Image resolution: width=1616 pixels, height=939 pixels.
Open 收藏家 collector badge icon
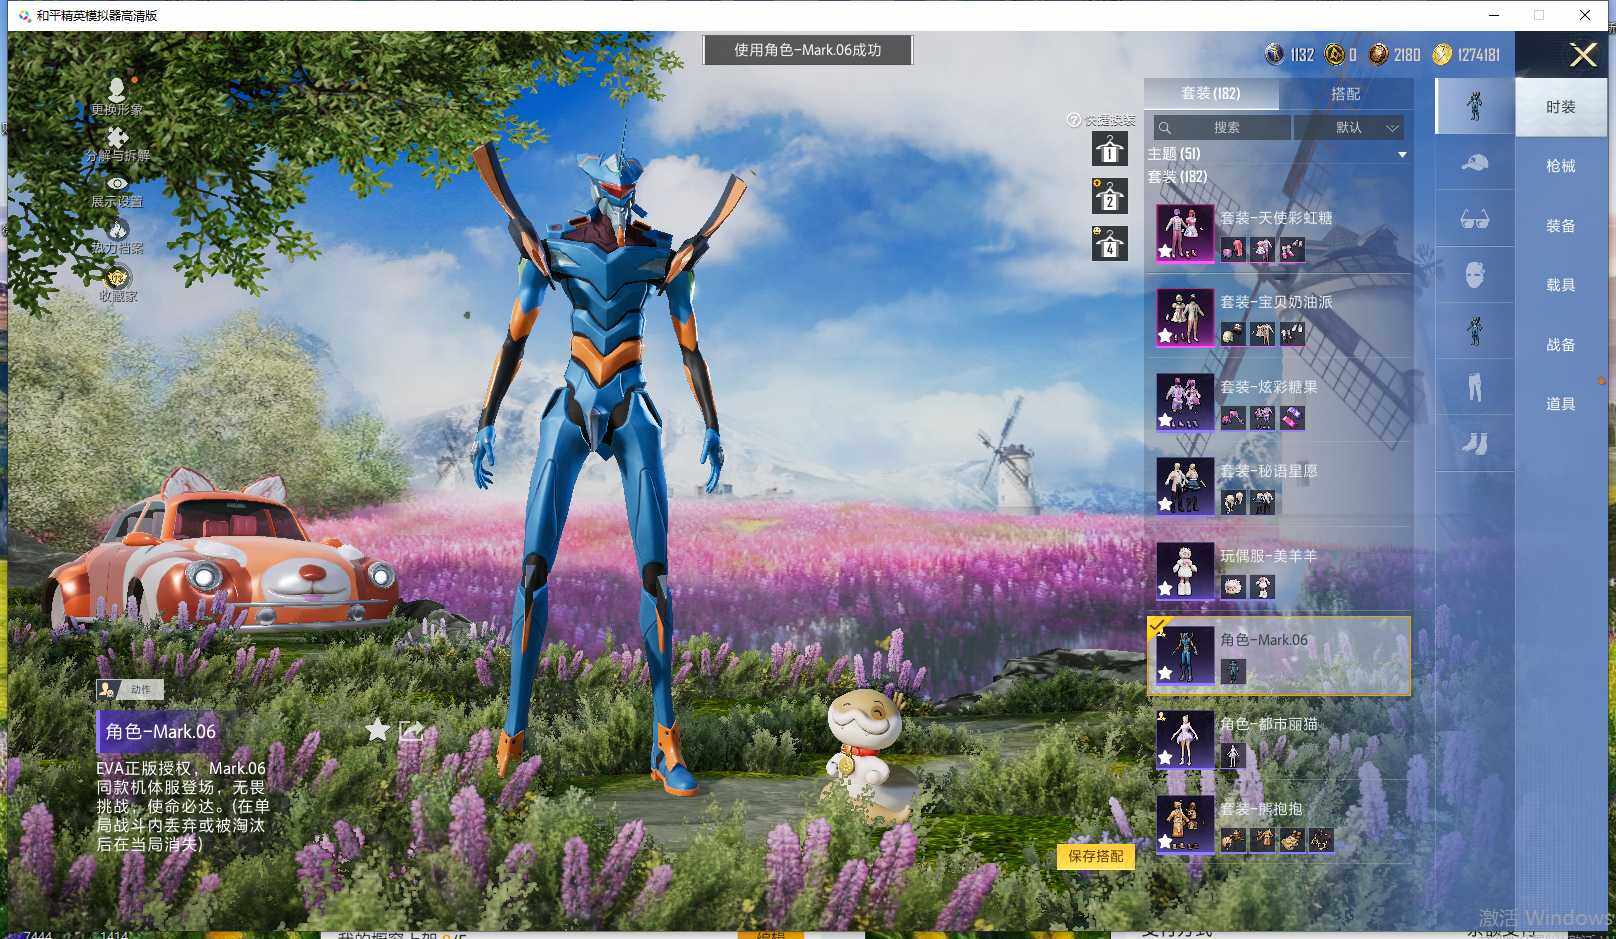117,277
